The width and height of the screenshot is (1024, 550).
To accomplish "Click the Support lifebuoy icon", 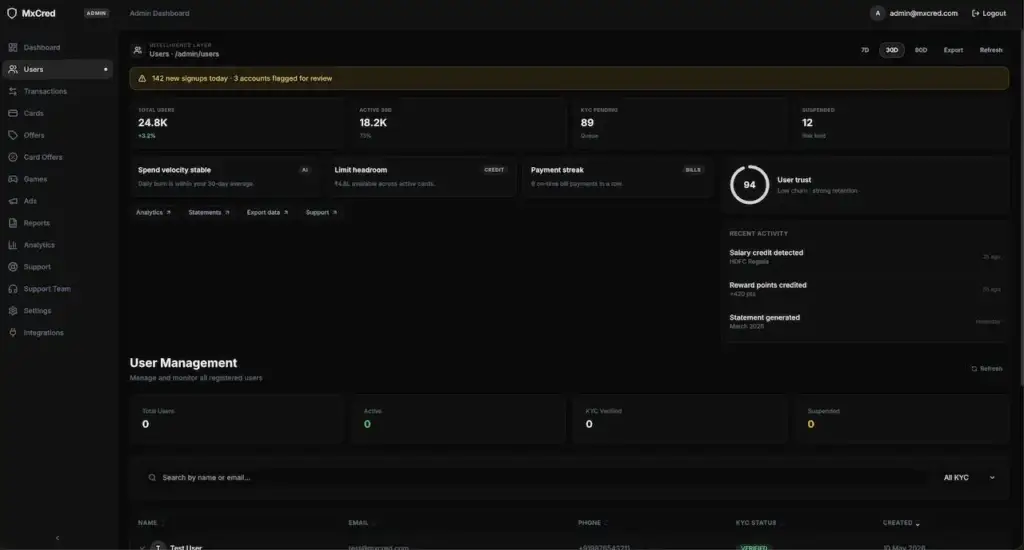I will tap(12, 267).
